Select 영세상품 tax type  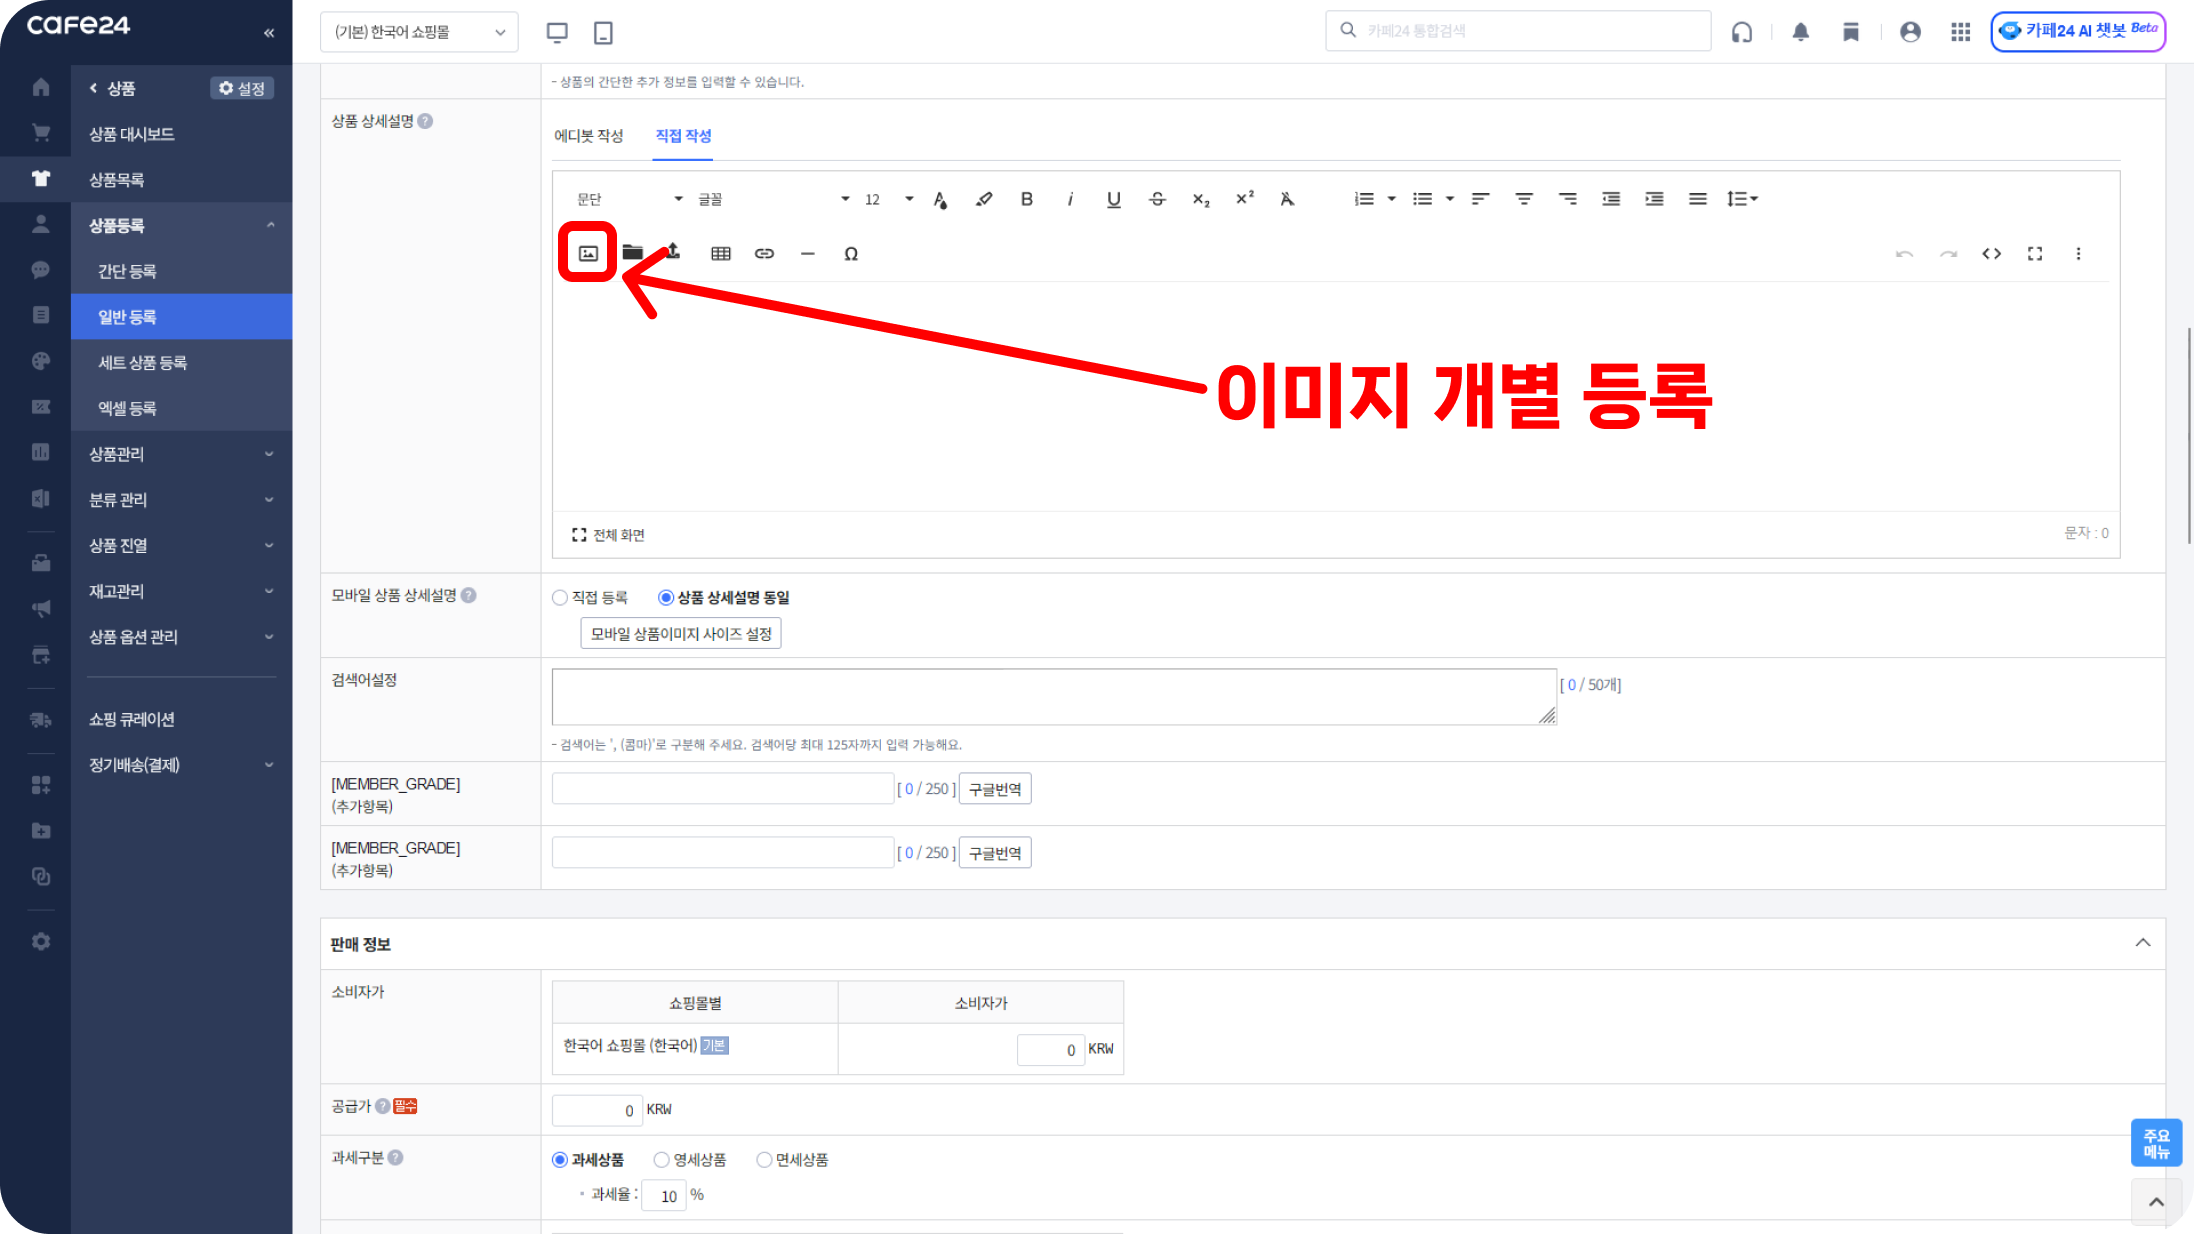tap(661, 1160)
